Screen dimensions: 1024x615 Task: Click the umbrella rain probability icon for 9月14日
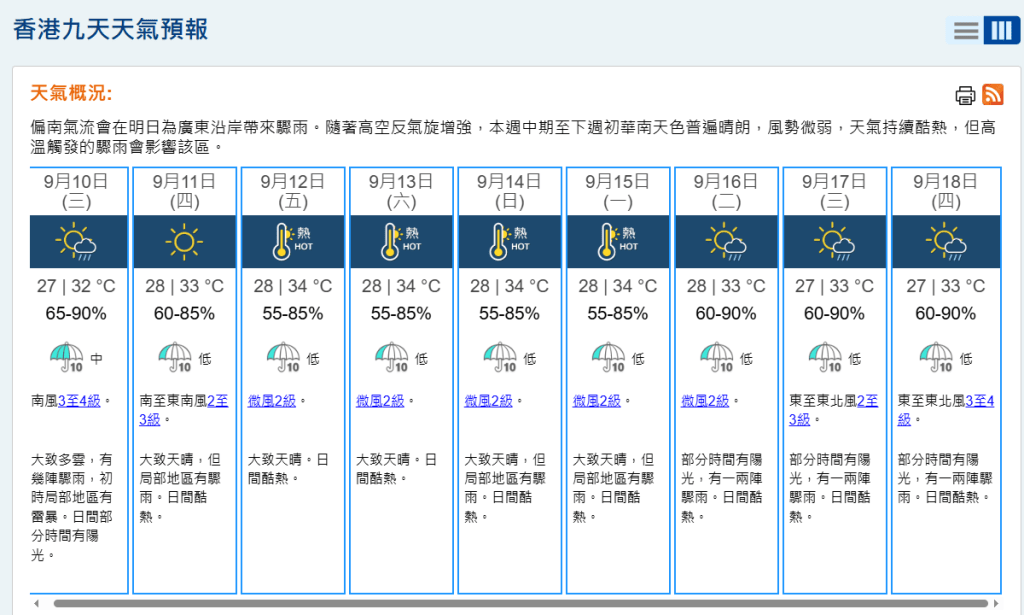point(501,357)
